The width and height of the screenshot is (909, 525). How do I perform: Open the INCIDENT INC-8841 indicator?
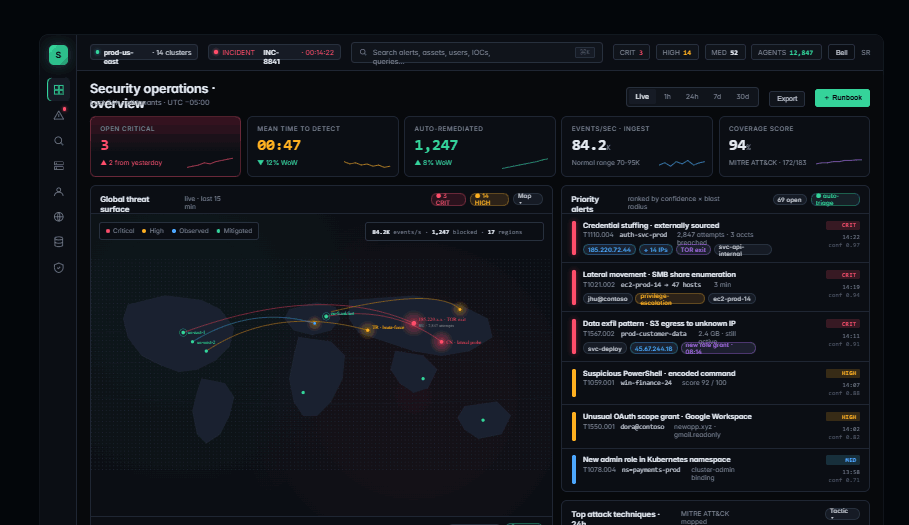[x=274, y=53]
